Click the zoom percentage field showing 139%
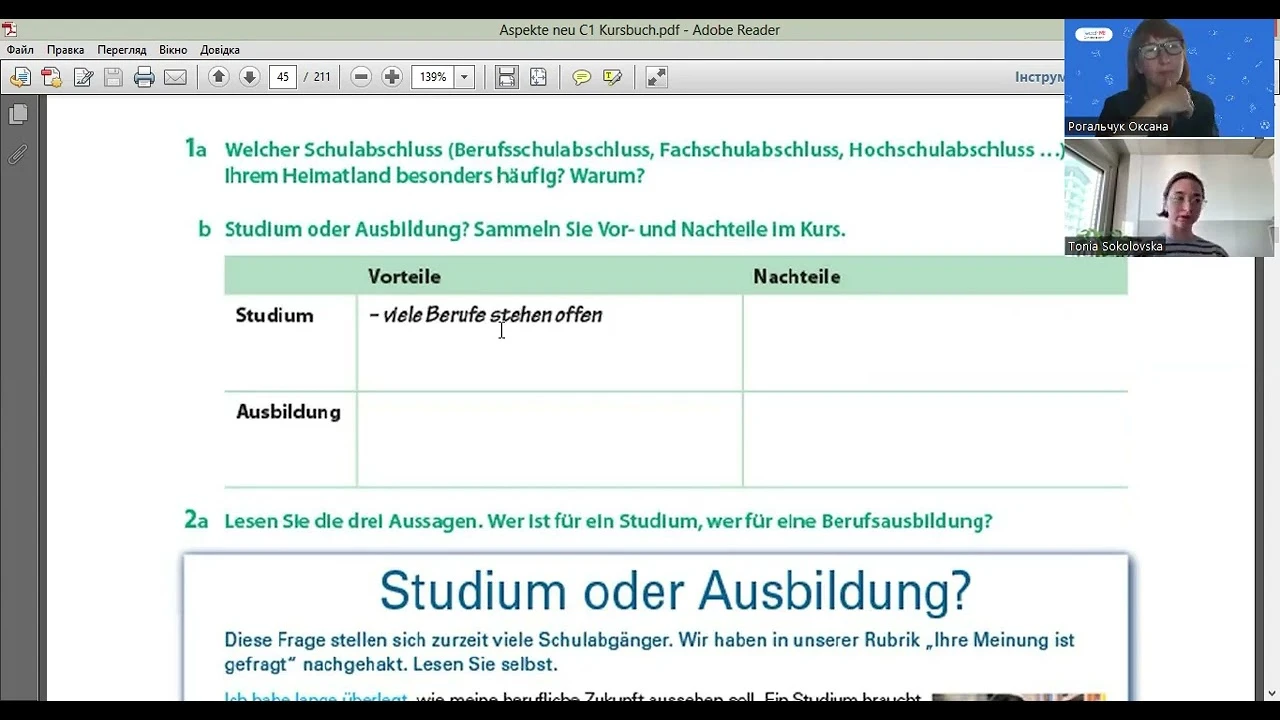 [x=433, y=77]
